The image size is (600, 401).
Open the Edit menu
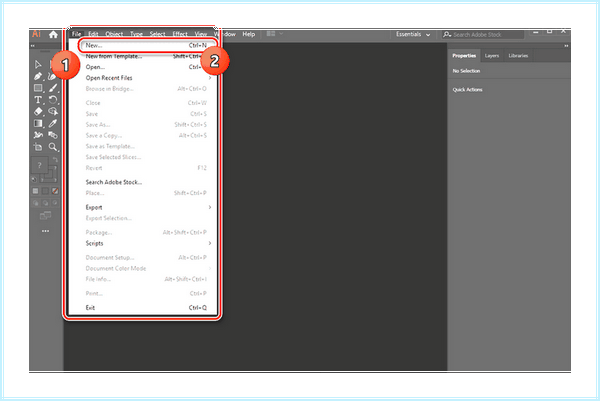pos(93,34)
